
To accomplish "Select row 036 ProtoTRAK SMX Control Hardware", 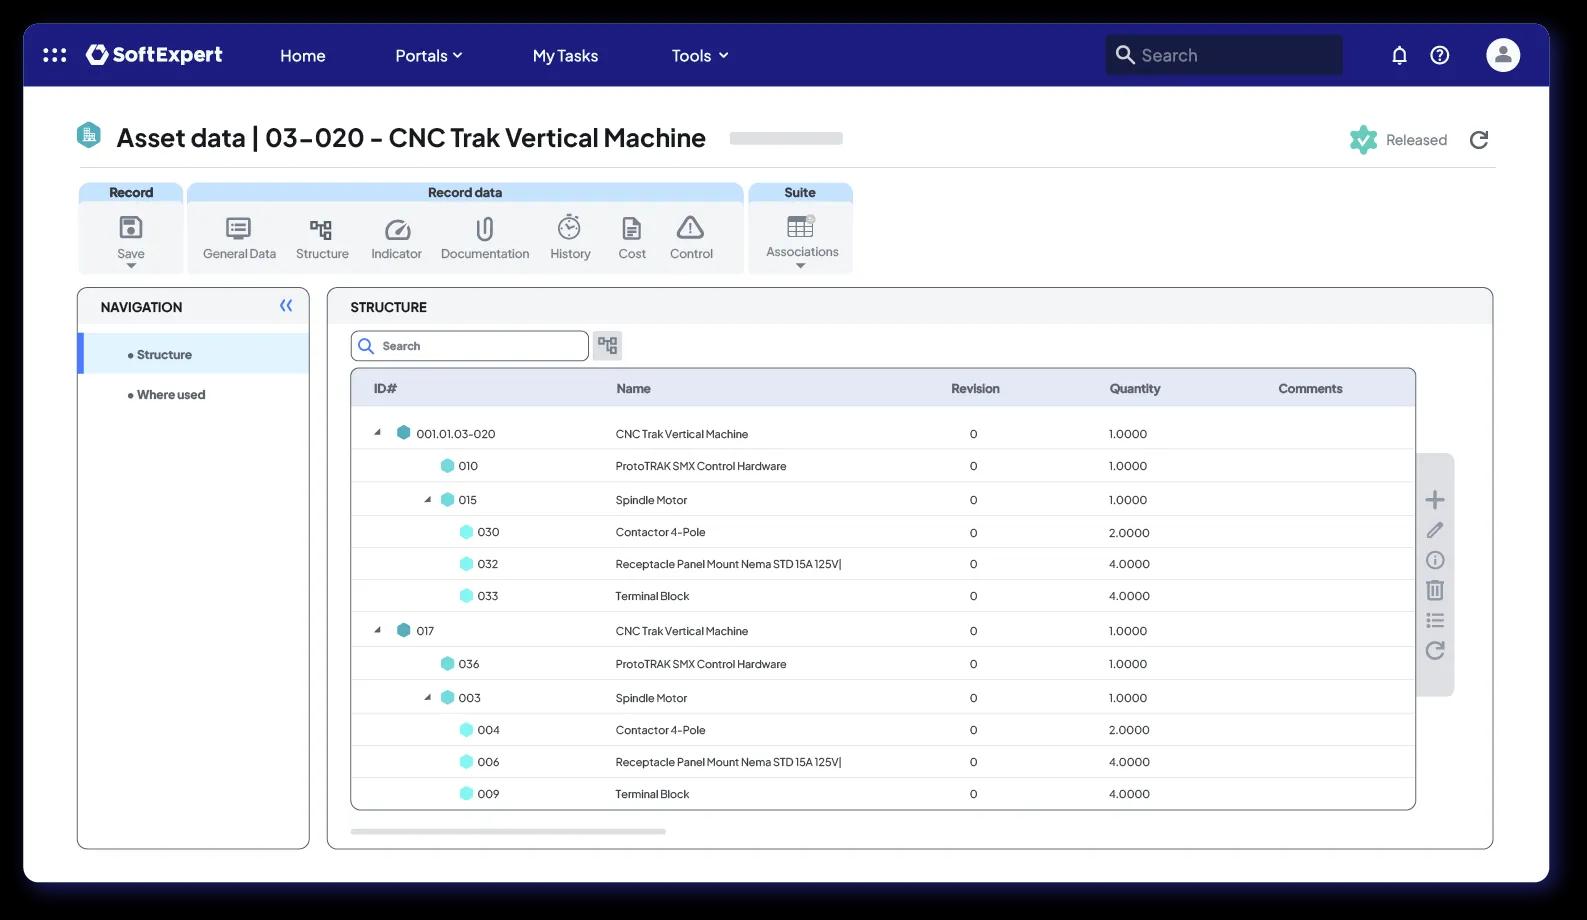I will (x=883, y=664).
